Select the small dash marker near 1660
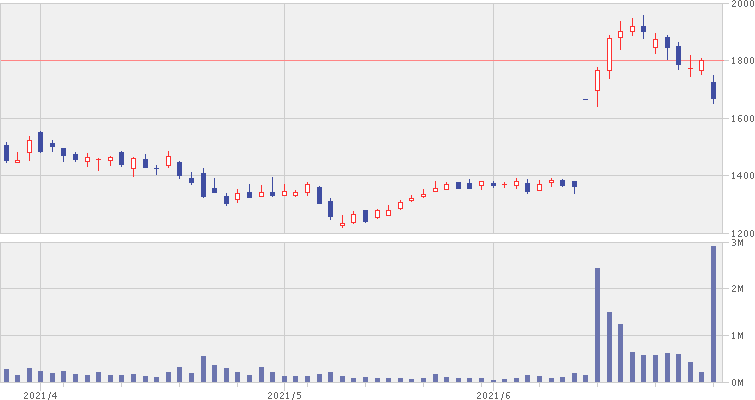The image size is (755, 400). tap(585, 99)
